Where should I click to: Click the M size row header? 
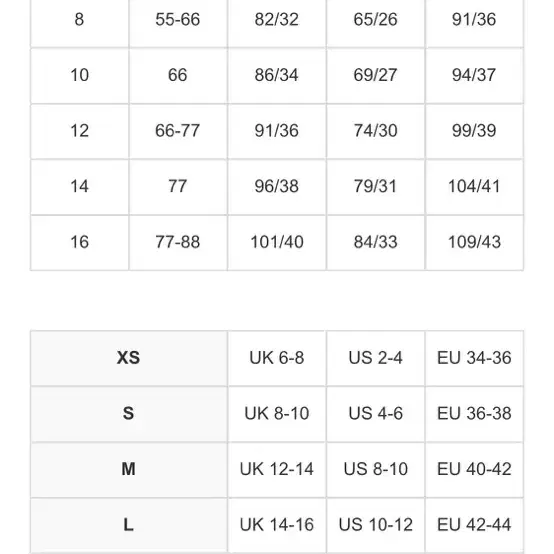click(129, 470)
